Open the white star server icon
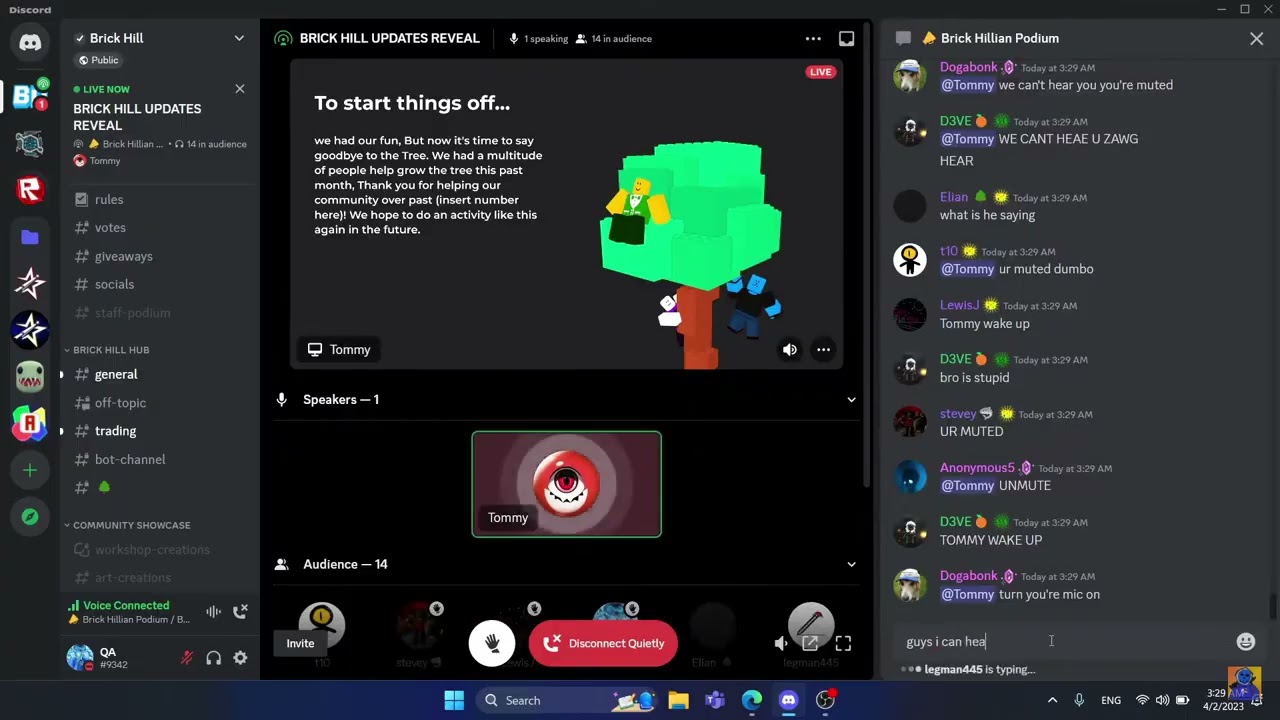Viewport: 1280px width, 720px height. pos(30,283)
